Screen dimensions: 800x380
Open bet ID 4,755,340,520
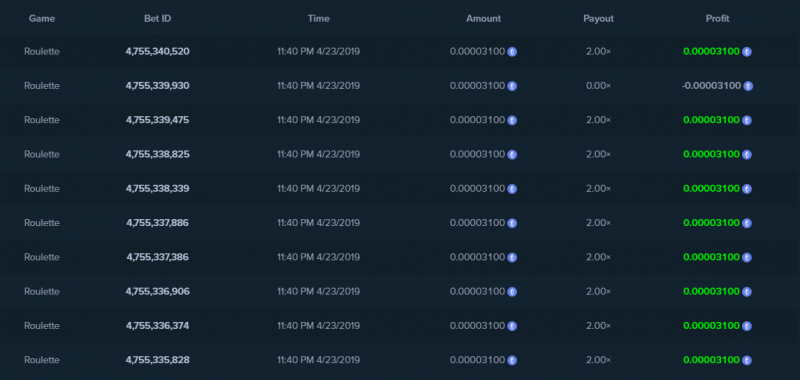(158, 51)
